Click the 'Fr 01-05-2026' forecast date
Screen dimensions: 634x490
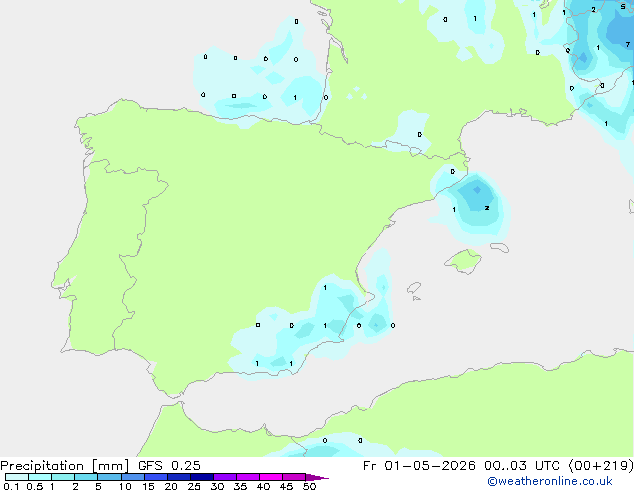419,466
